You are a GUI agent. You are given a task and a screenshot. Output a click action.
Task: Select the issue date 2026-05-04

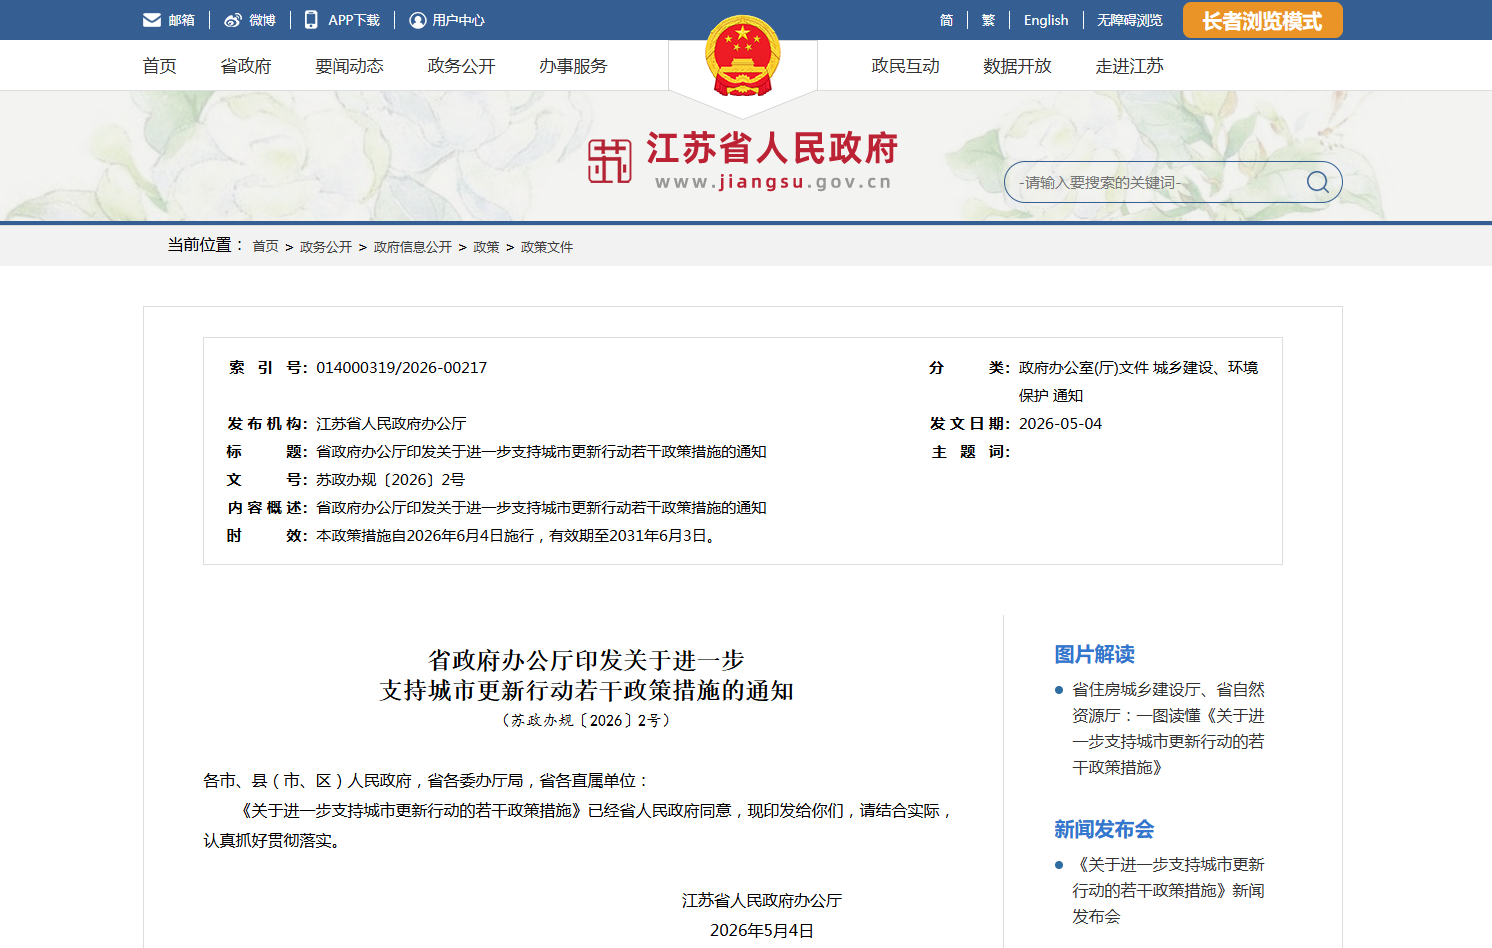tap(1060, 424)
